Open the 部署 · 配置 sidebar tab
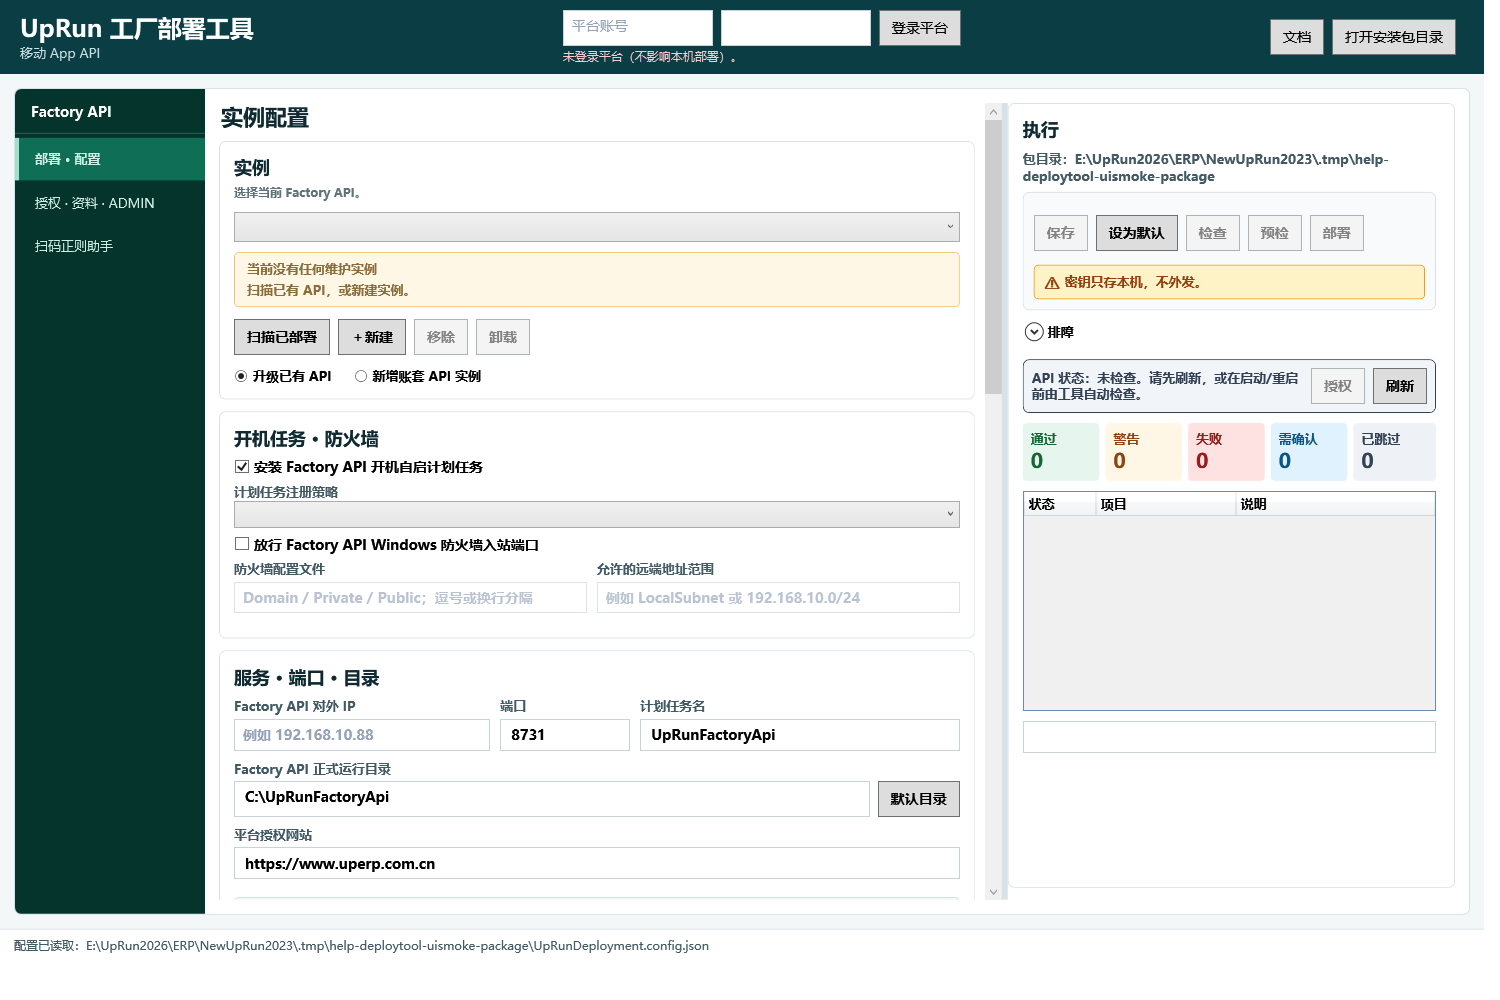Image resolution: width=1500 pixels, height=1000 pixels. pos(110,159)
